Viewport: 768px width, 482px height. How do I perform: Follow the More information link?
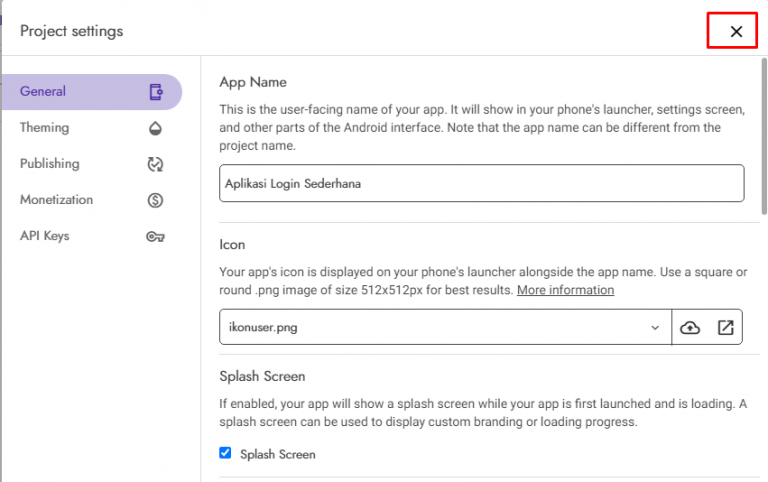565,290
